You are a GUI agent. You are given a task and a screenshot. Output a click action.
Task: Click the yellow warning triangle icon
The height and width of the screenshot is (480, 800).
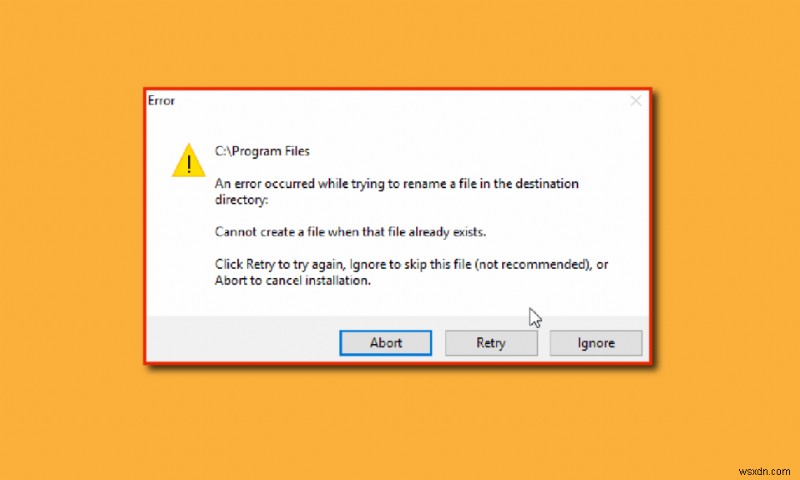pyautogui.click(x=189, y=161)
